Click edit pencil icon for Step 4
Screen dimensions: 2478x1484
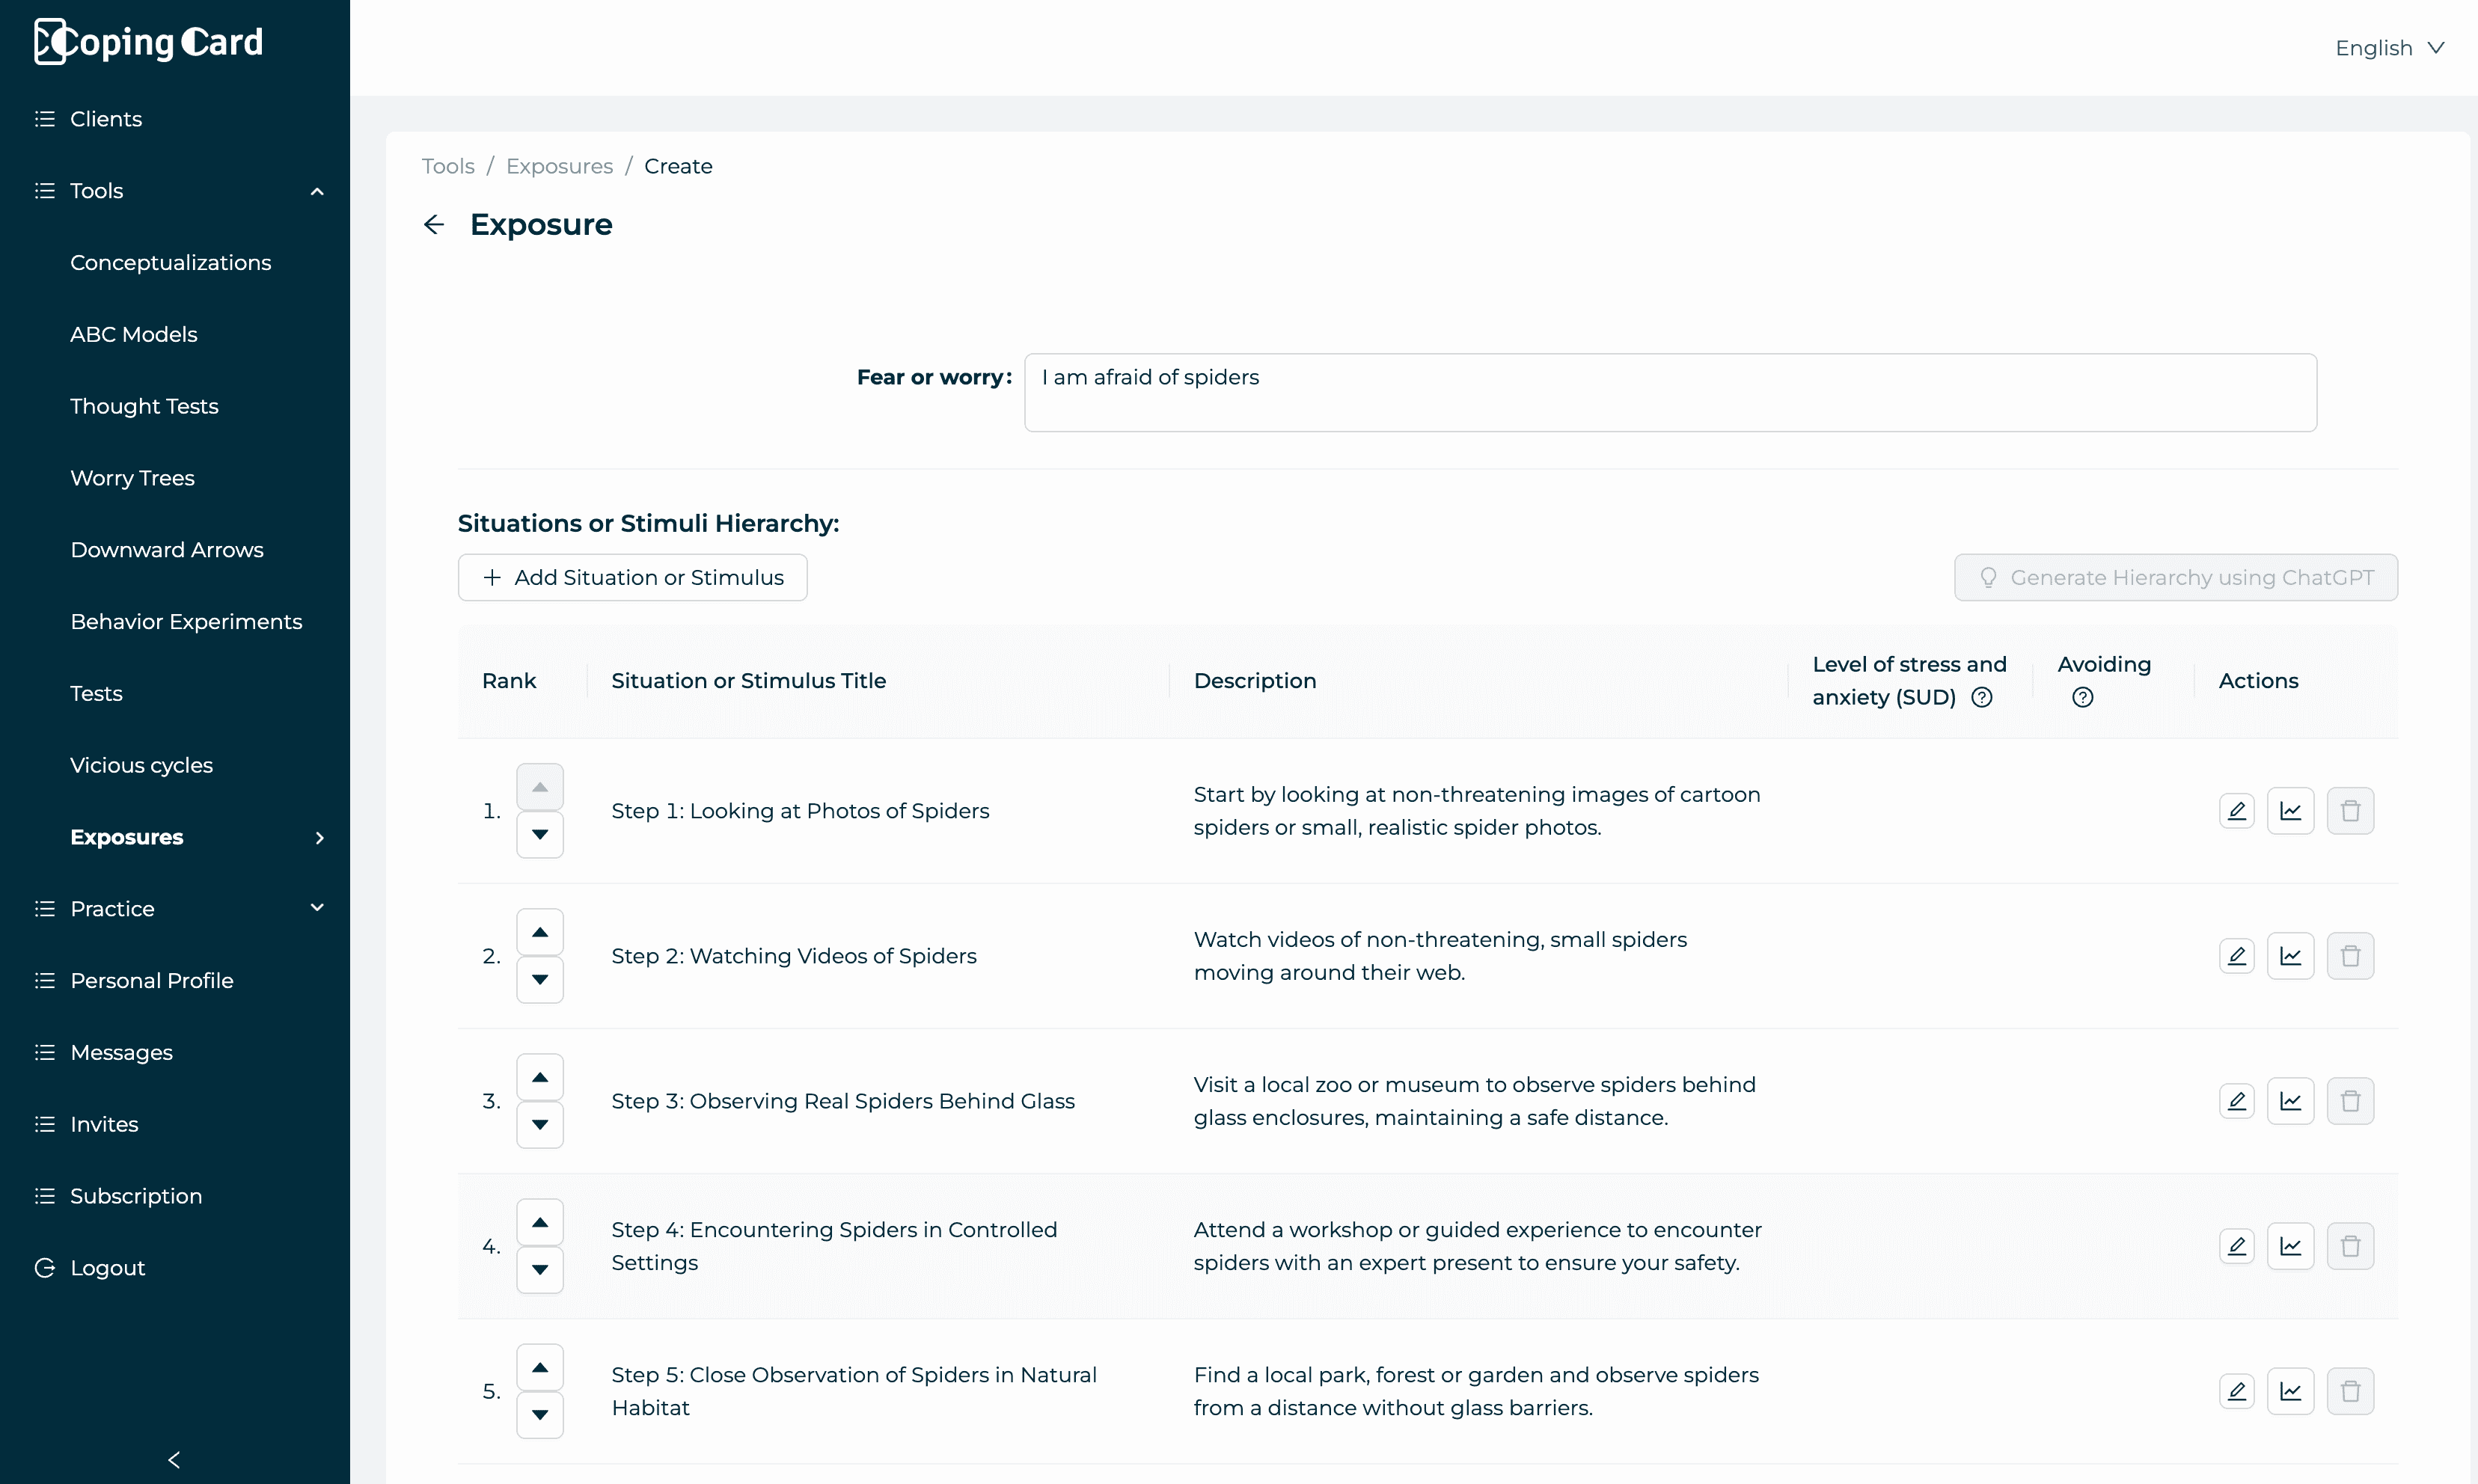[2236, 1246]
